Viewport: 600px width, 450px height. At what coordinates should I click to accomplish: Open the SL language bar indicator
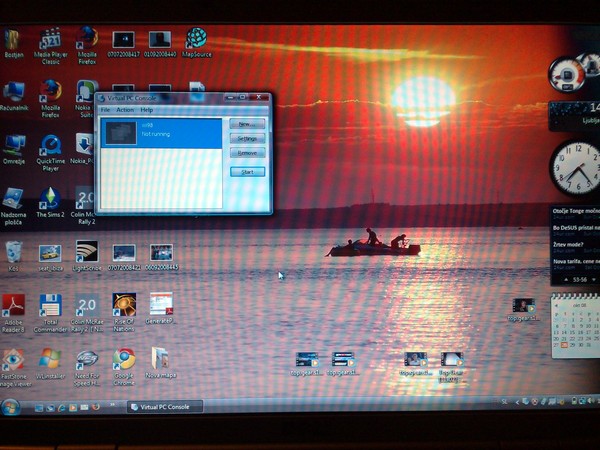[504, 401]
